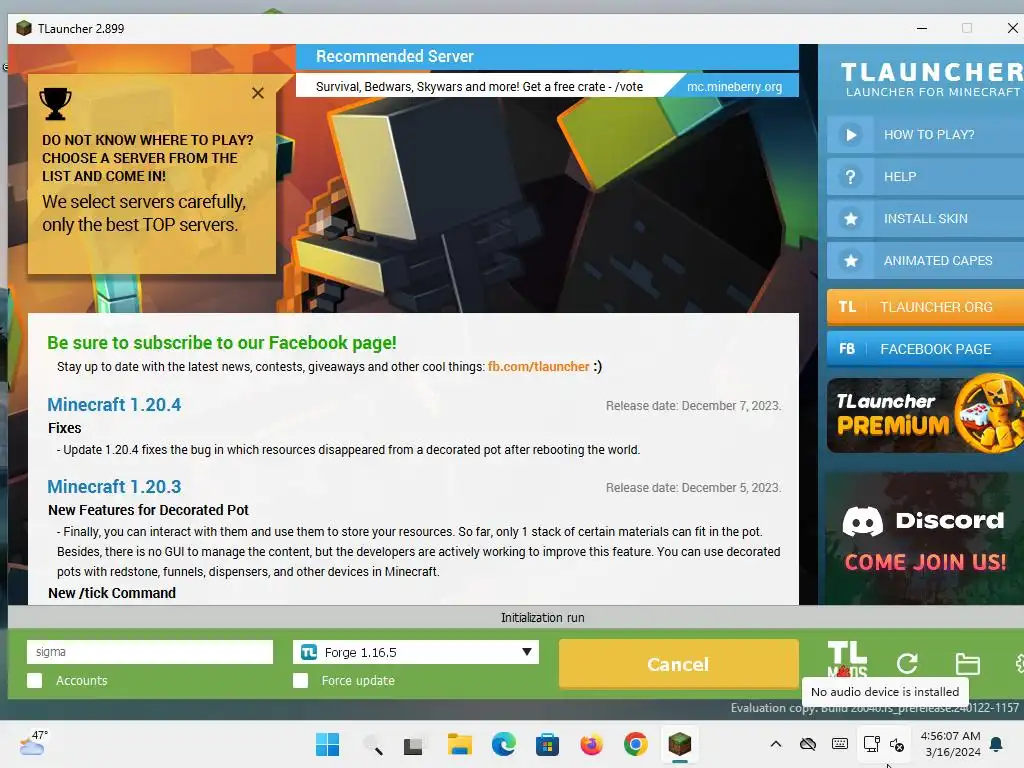
Task: Click the Initialization run status text
Action: click(x=543, y=618)
